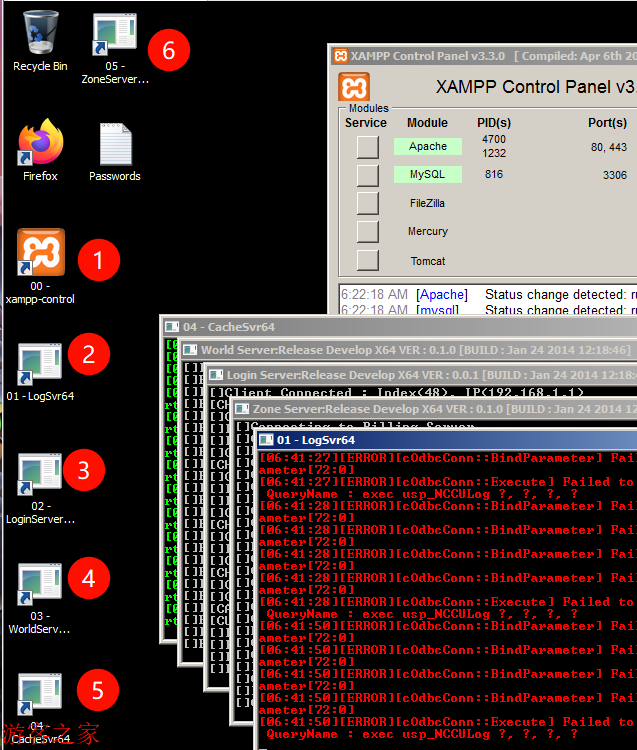Toggle the MySQL service checkbox
This screenshot has width=637, height=750.
coord(368,175)
